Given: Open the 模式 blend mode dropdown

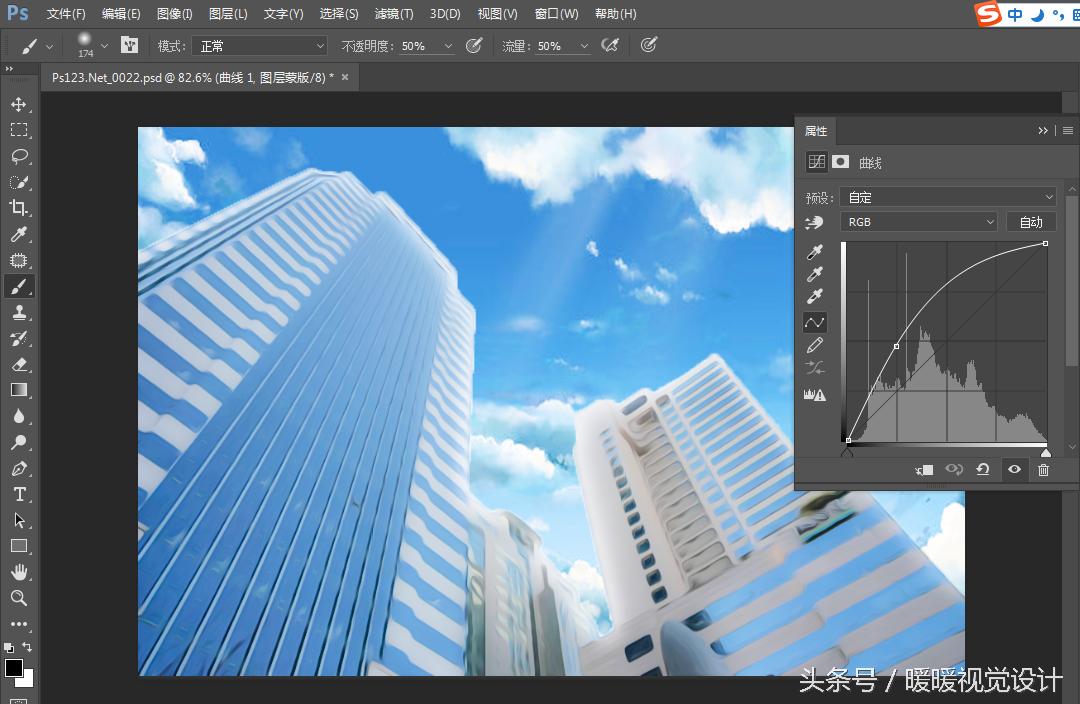Looking at the screenshot, I should point(261,46).
